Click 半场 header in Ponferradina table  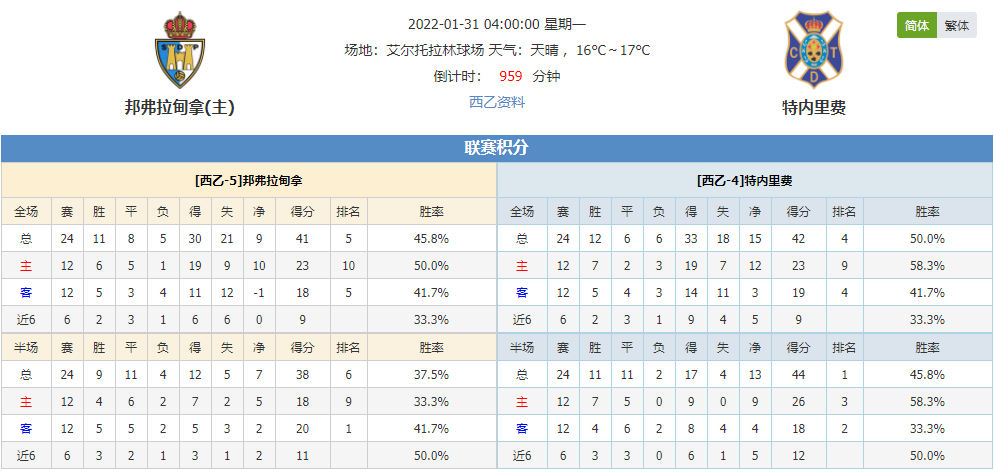pyautogui.click(x=26, y=347)
